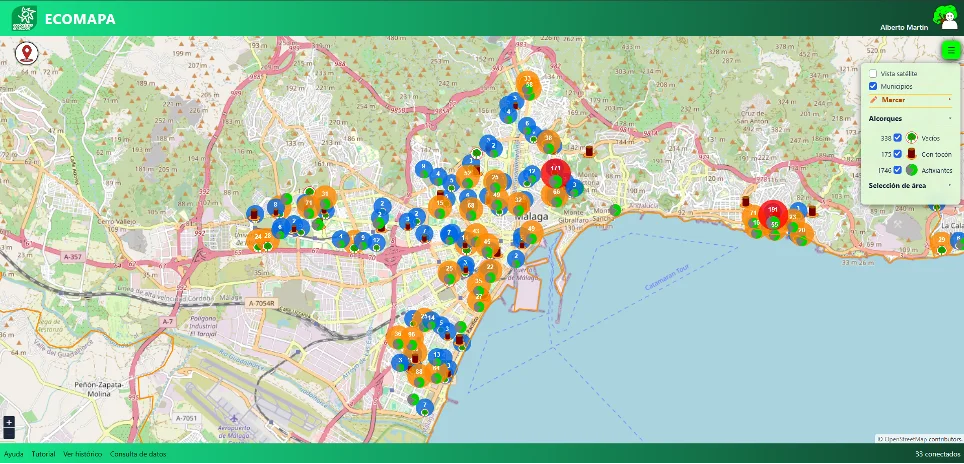Click the Selección de área heading
The width and height of the screenshot is (964, 464).
coord(898,185)
